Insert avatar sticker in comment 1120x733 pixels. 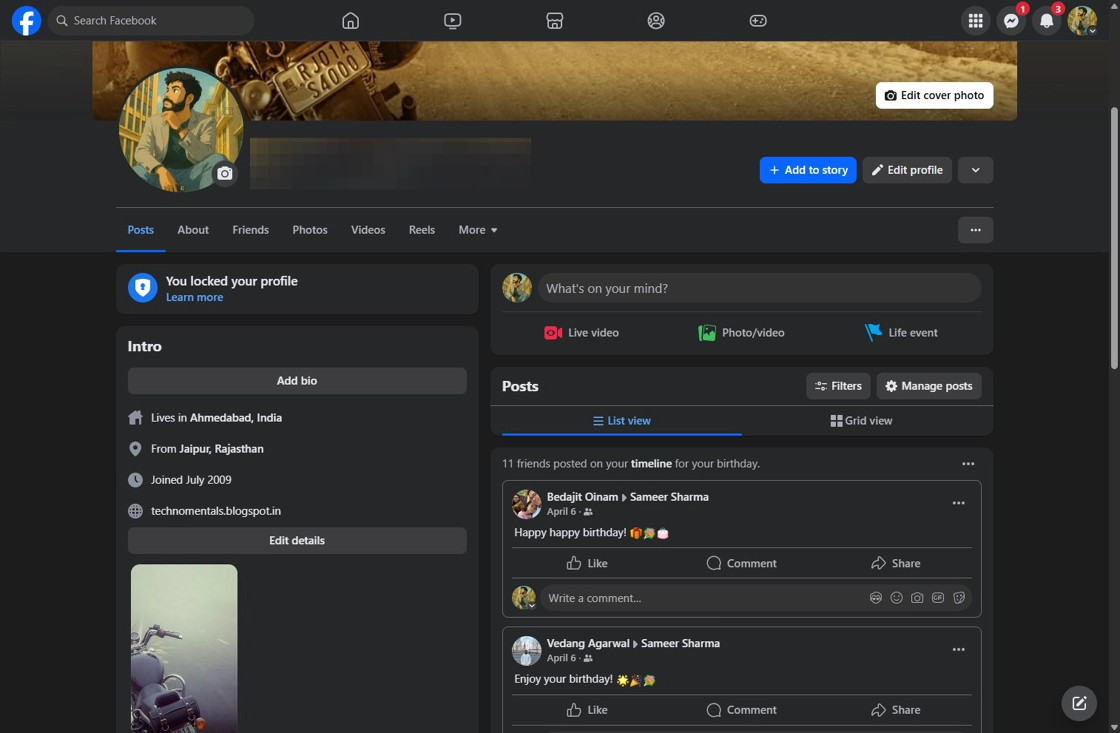tap(876, 598)
